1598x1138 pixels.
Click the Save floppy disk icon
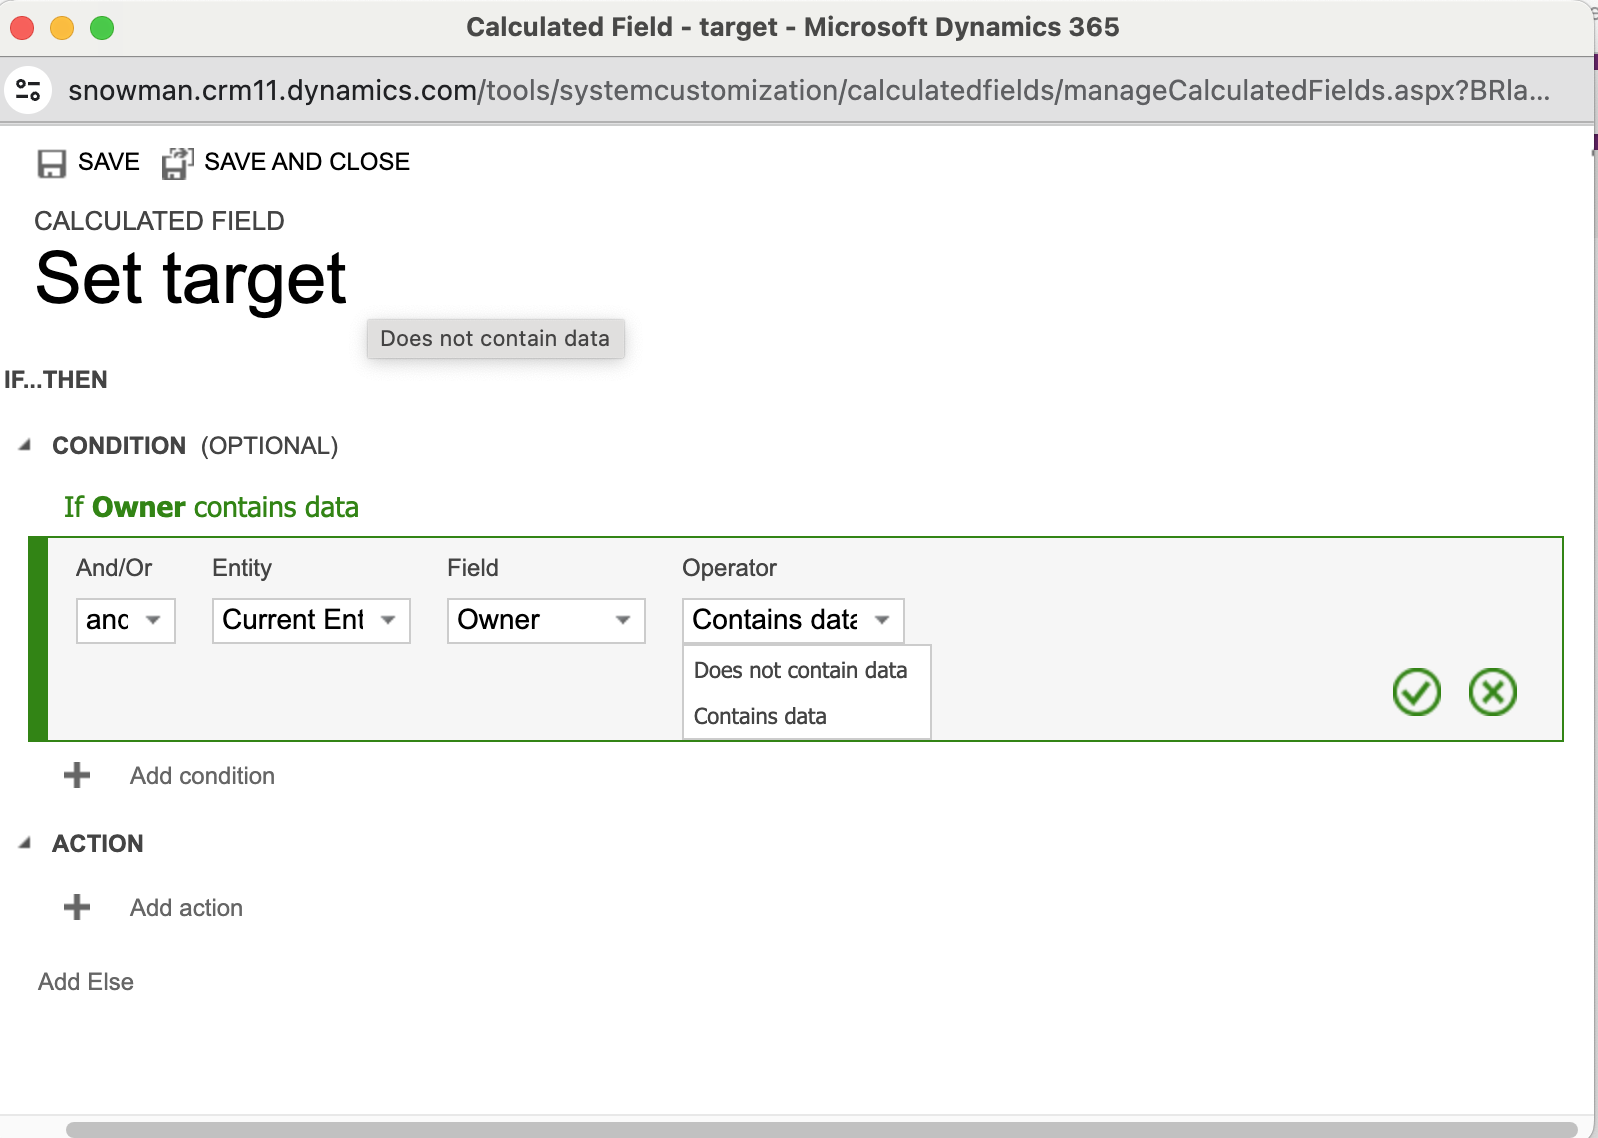51,163
